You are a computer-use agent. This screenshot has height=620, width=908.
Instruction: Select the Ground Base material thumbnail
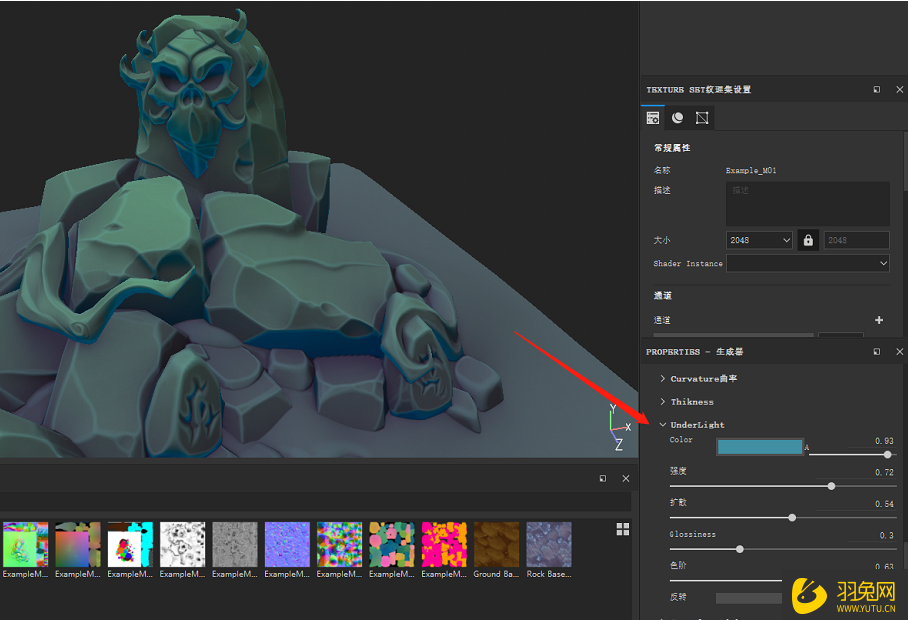coord(497,545)
